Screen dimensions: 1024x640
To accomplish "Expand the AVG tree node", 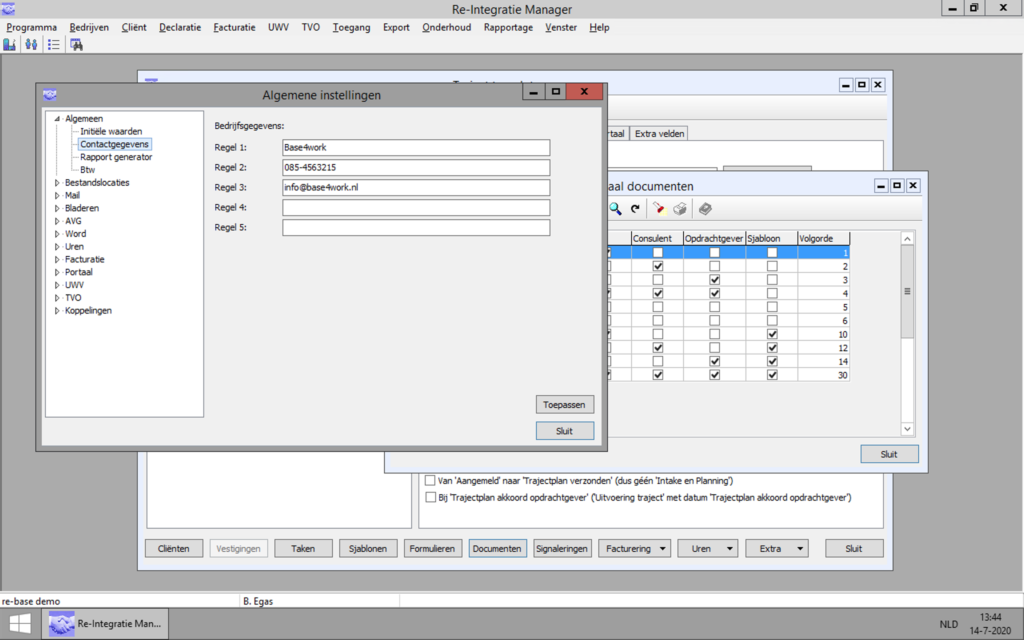I will pos(57,221).
